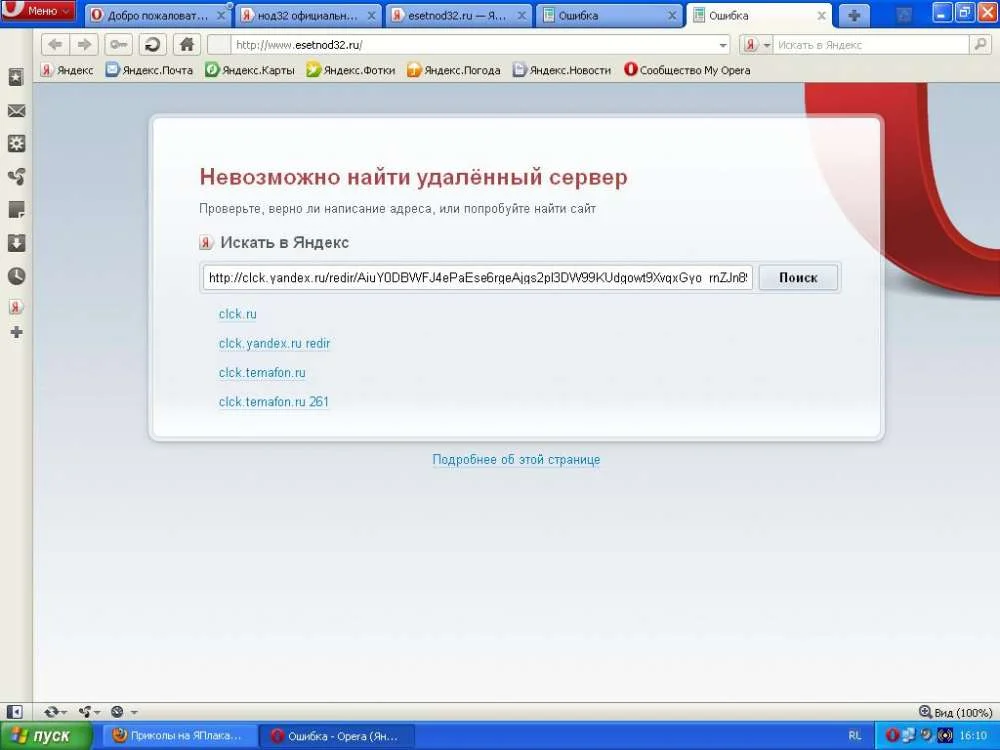Open the Opera Link sync dropdown

pos(55,712)
